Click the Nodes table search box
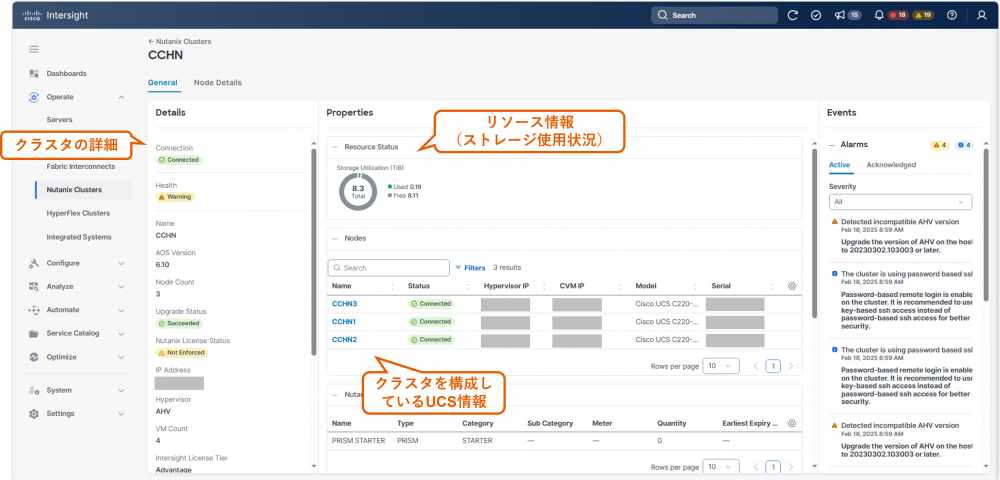Image resolution: width=1000 pixels, height=480 pixels. pos(388,268)
